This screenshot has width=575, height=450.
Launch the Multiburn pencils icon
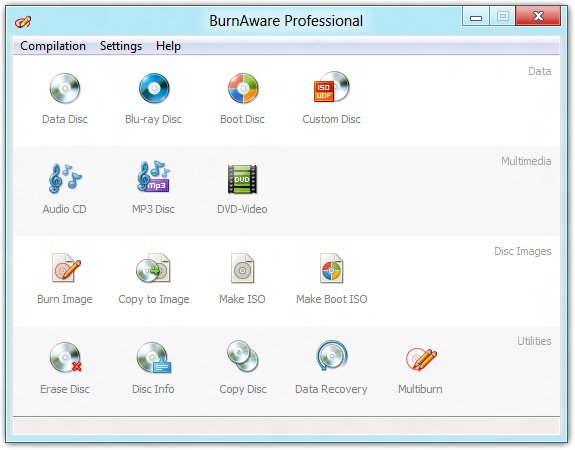pyautogui.click(x=421, y=359)
